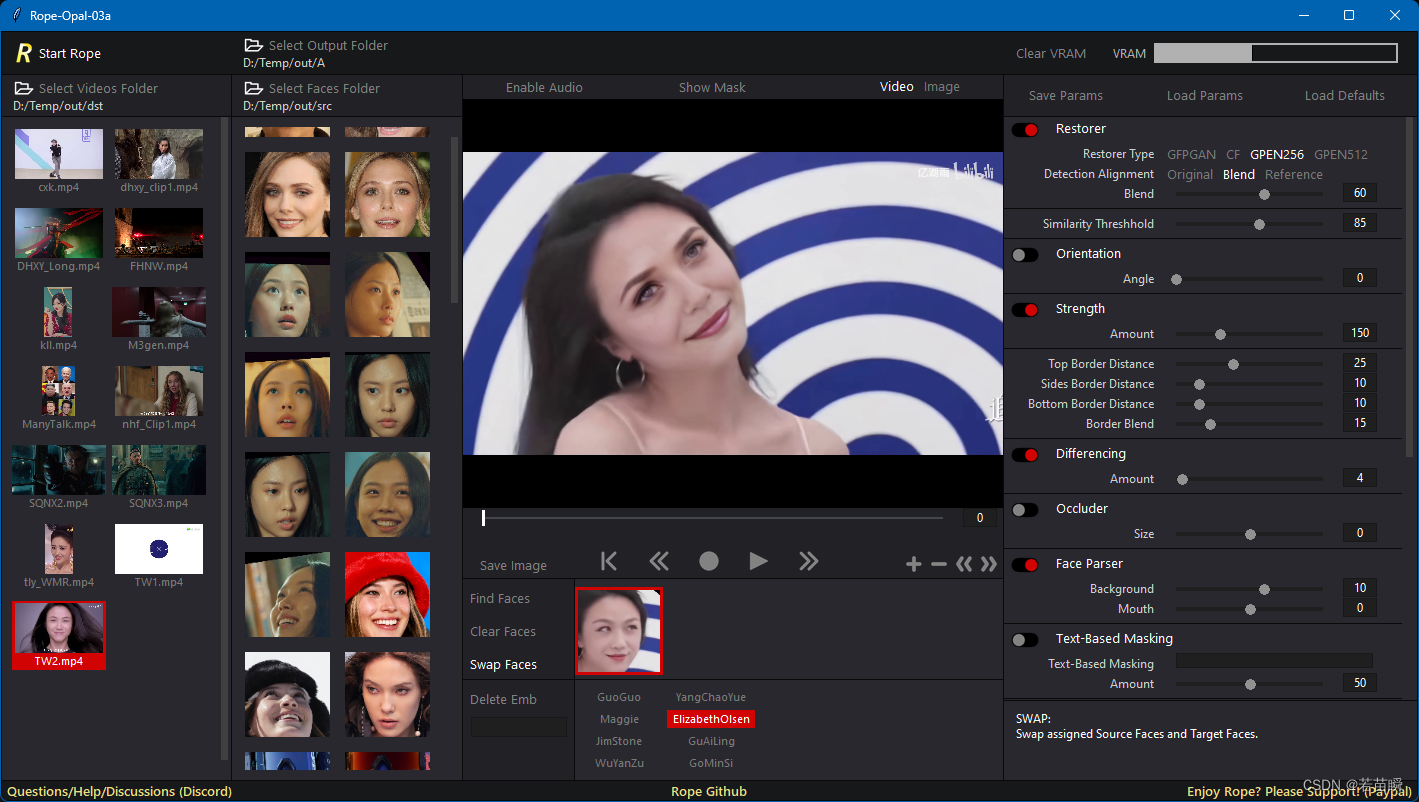Toggle the Differencing switch
1419x802 pixels.
(x=1025, y=454)
